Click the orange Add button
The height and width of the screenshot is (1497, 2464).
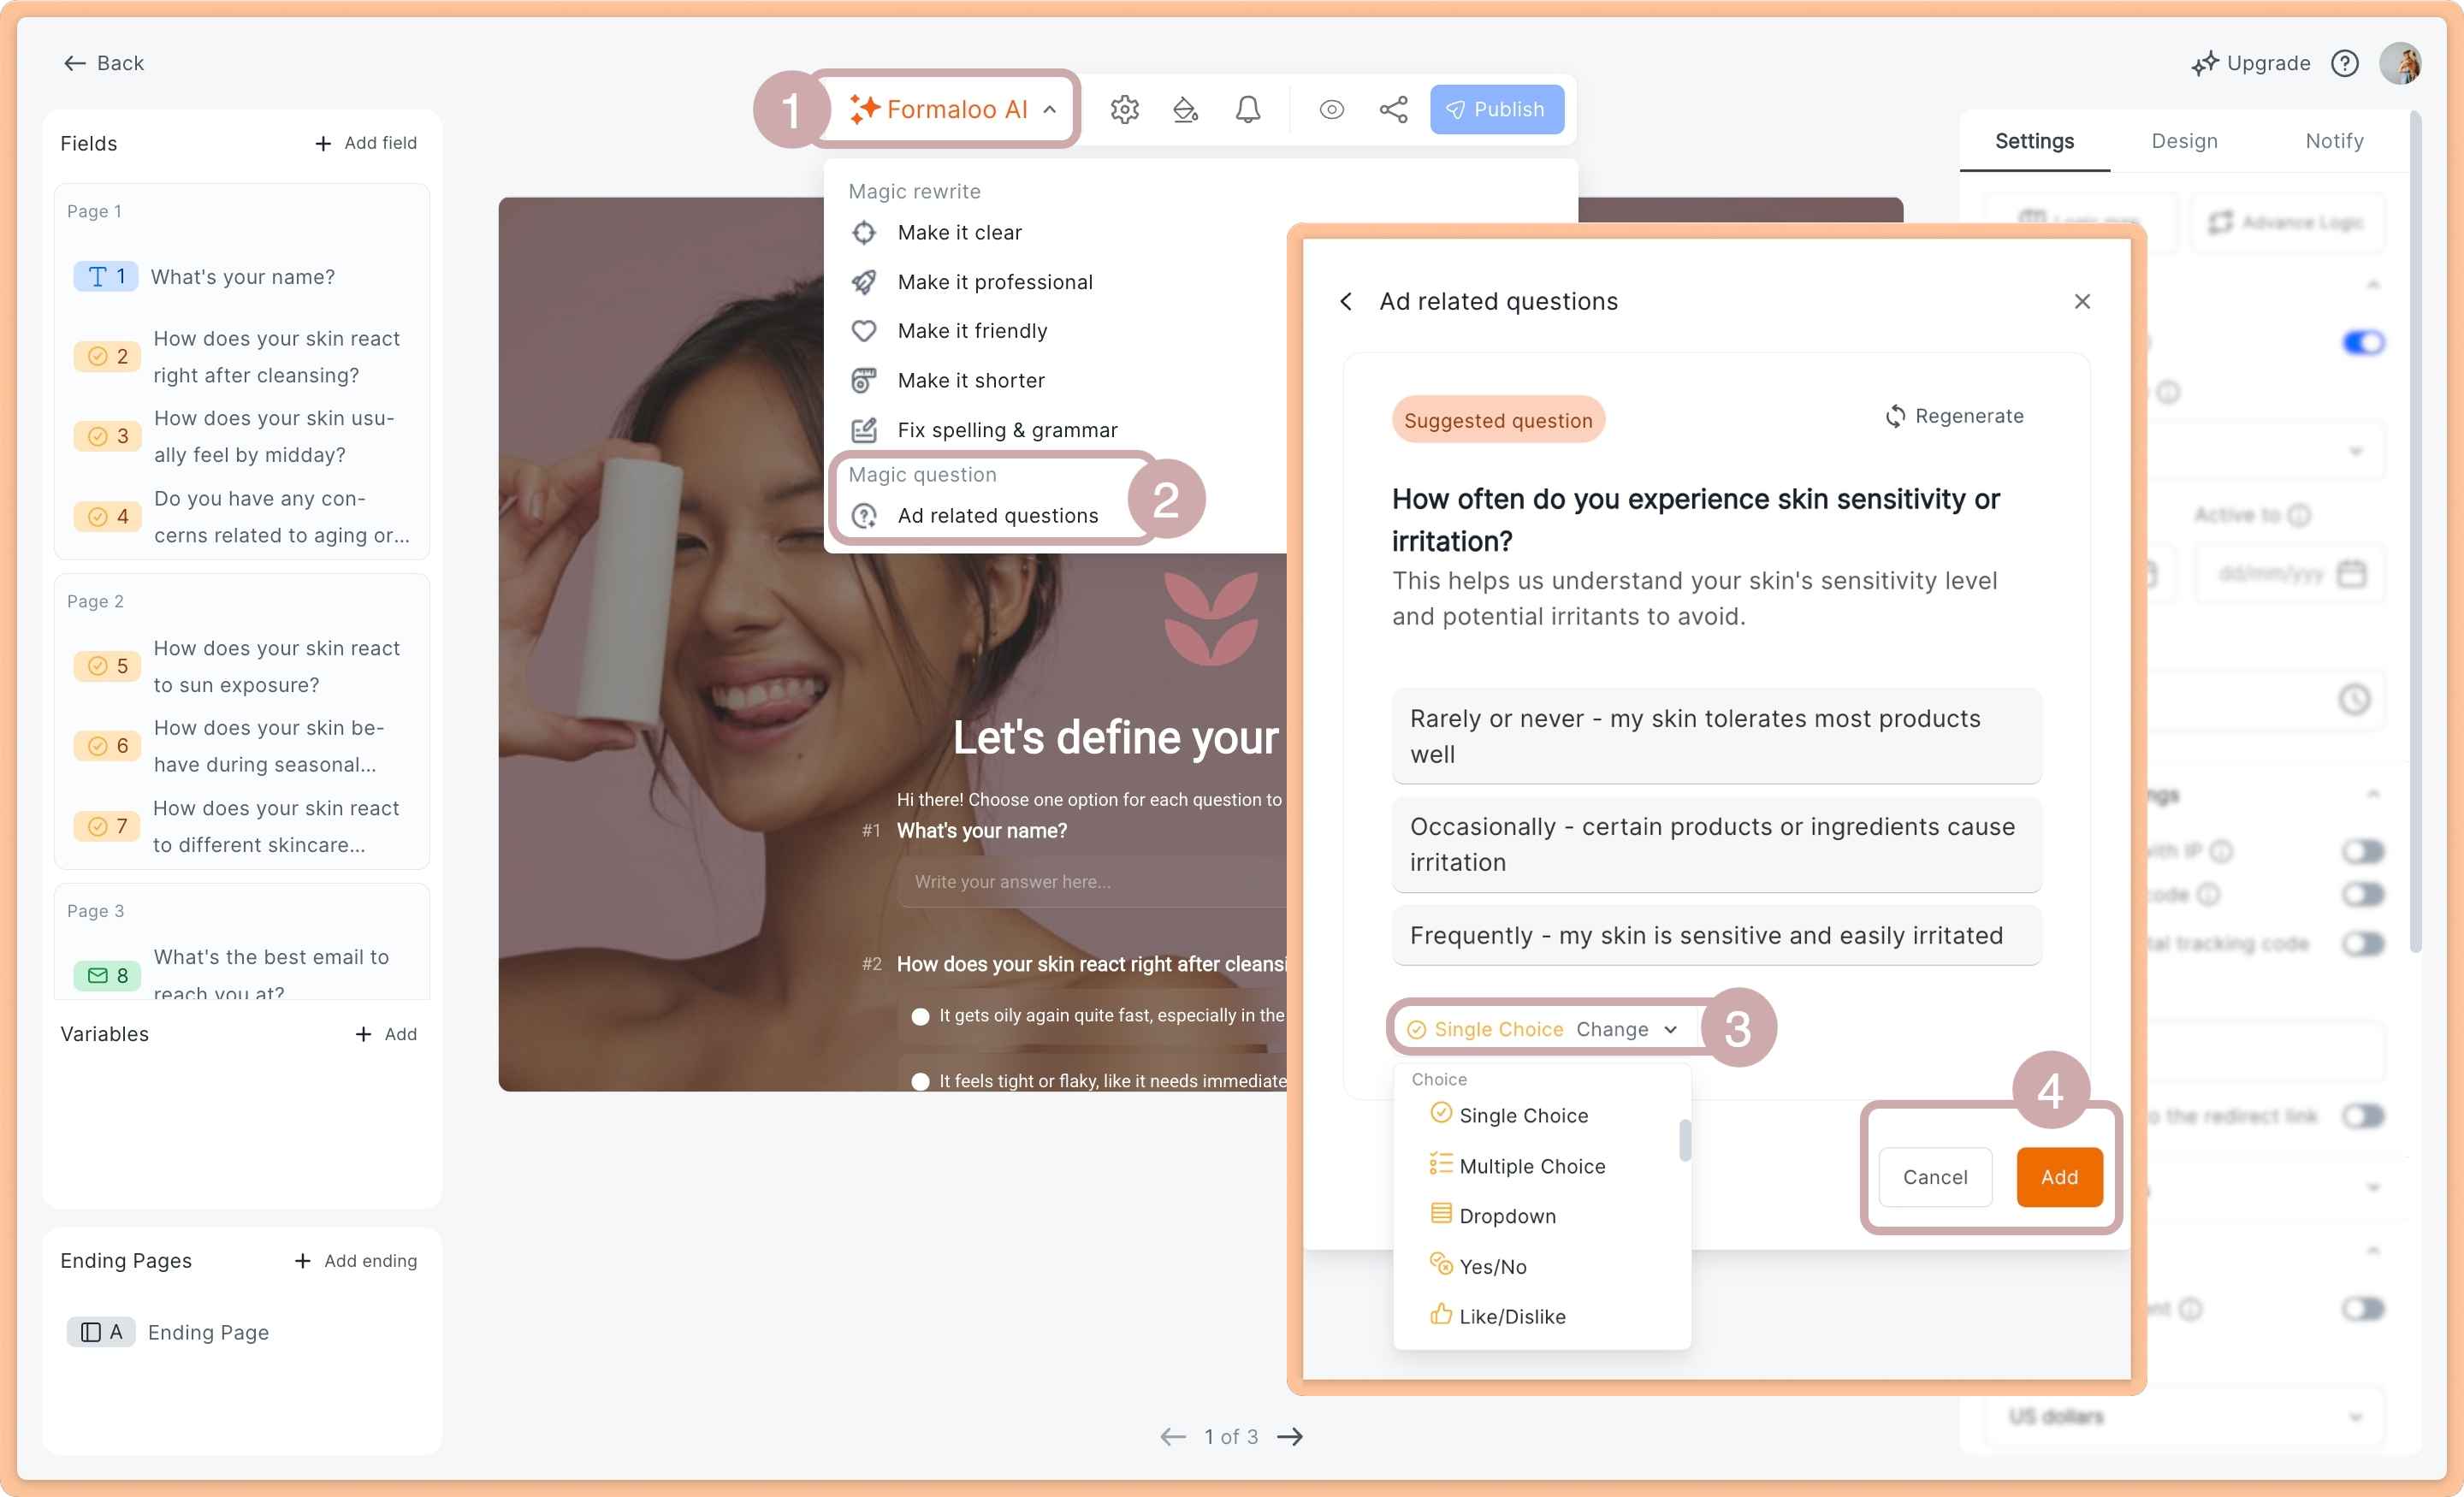click(x=2059, y=1177)
